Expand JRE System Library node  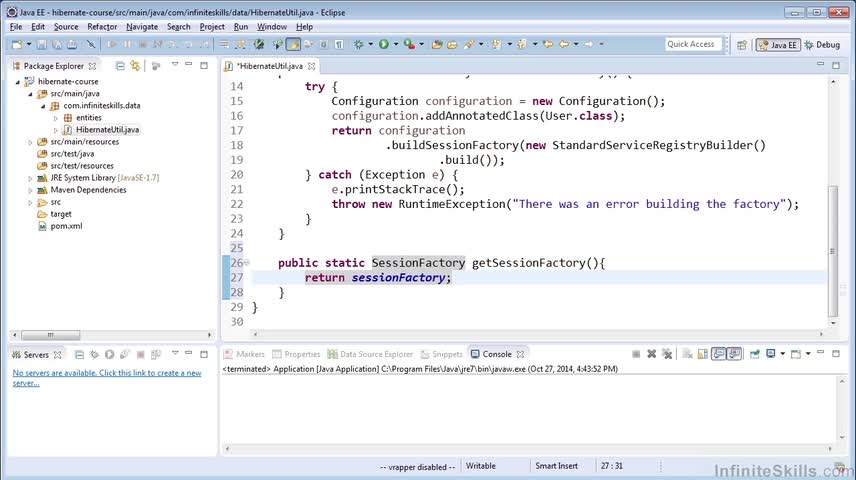click(x=31, y=178)
